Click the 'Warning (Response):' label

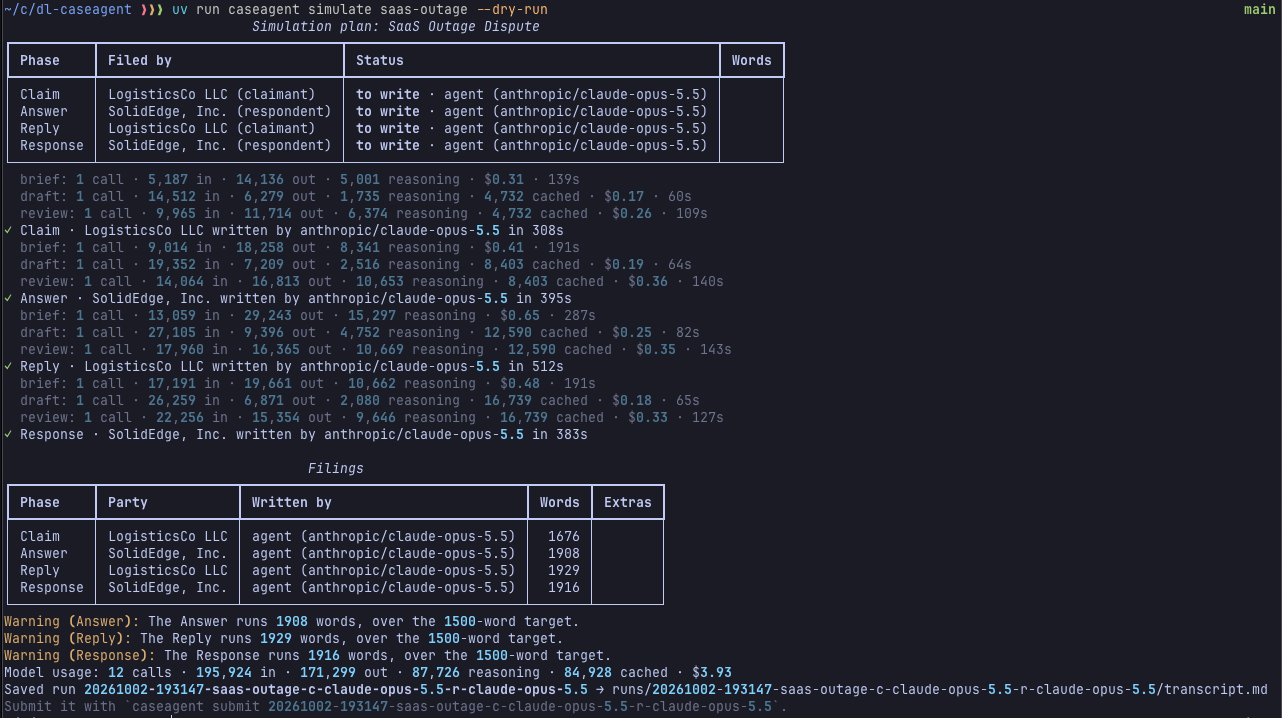coord(80,655)
